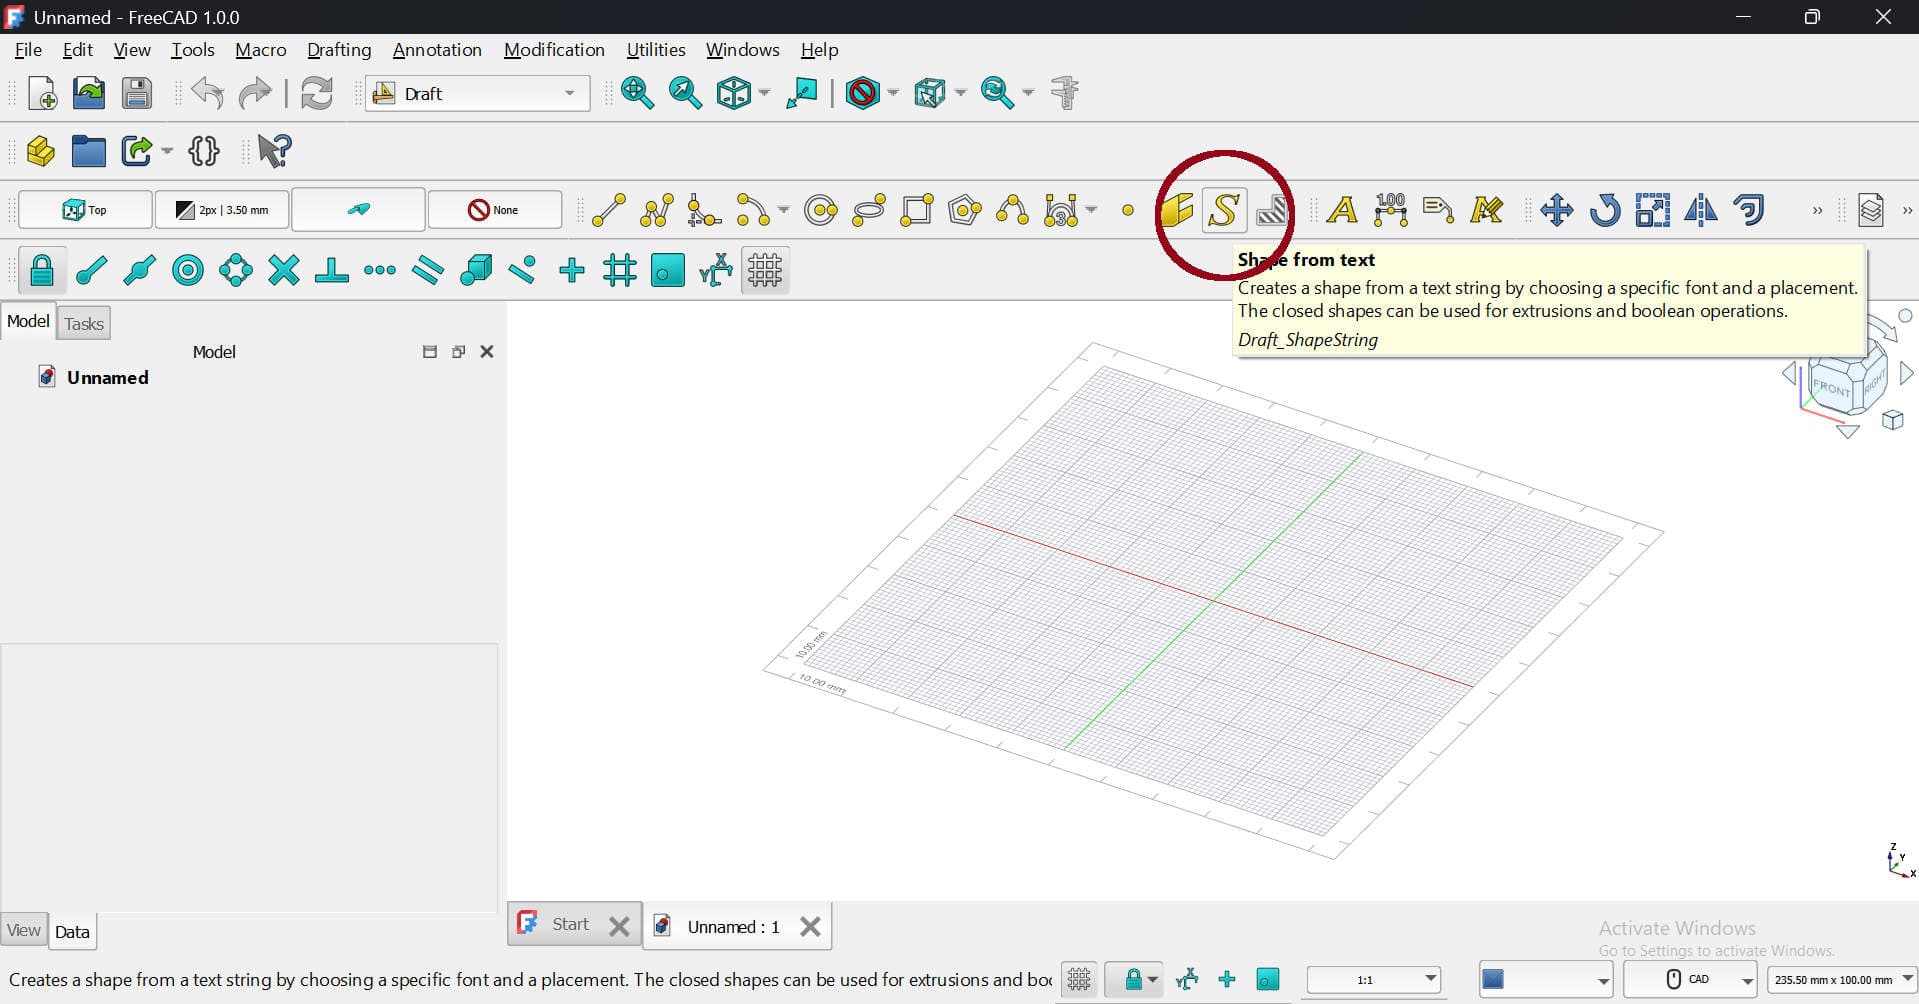The height and width of the screenshot is (1004, 1919).
Task: Toggle snap to endpoint
Action: click(92, 270)
